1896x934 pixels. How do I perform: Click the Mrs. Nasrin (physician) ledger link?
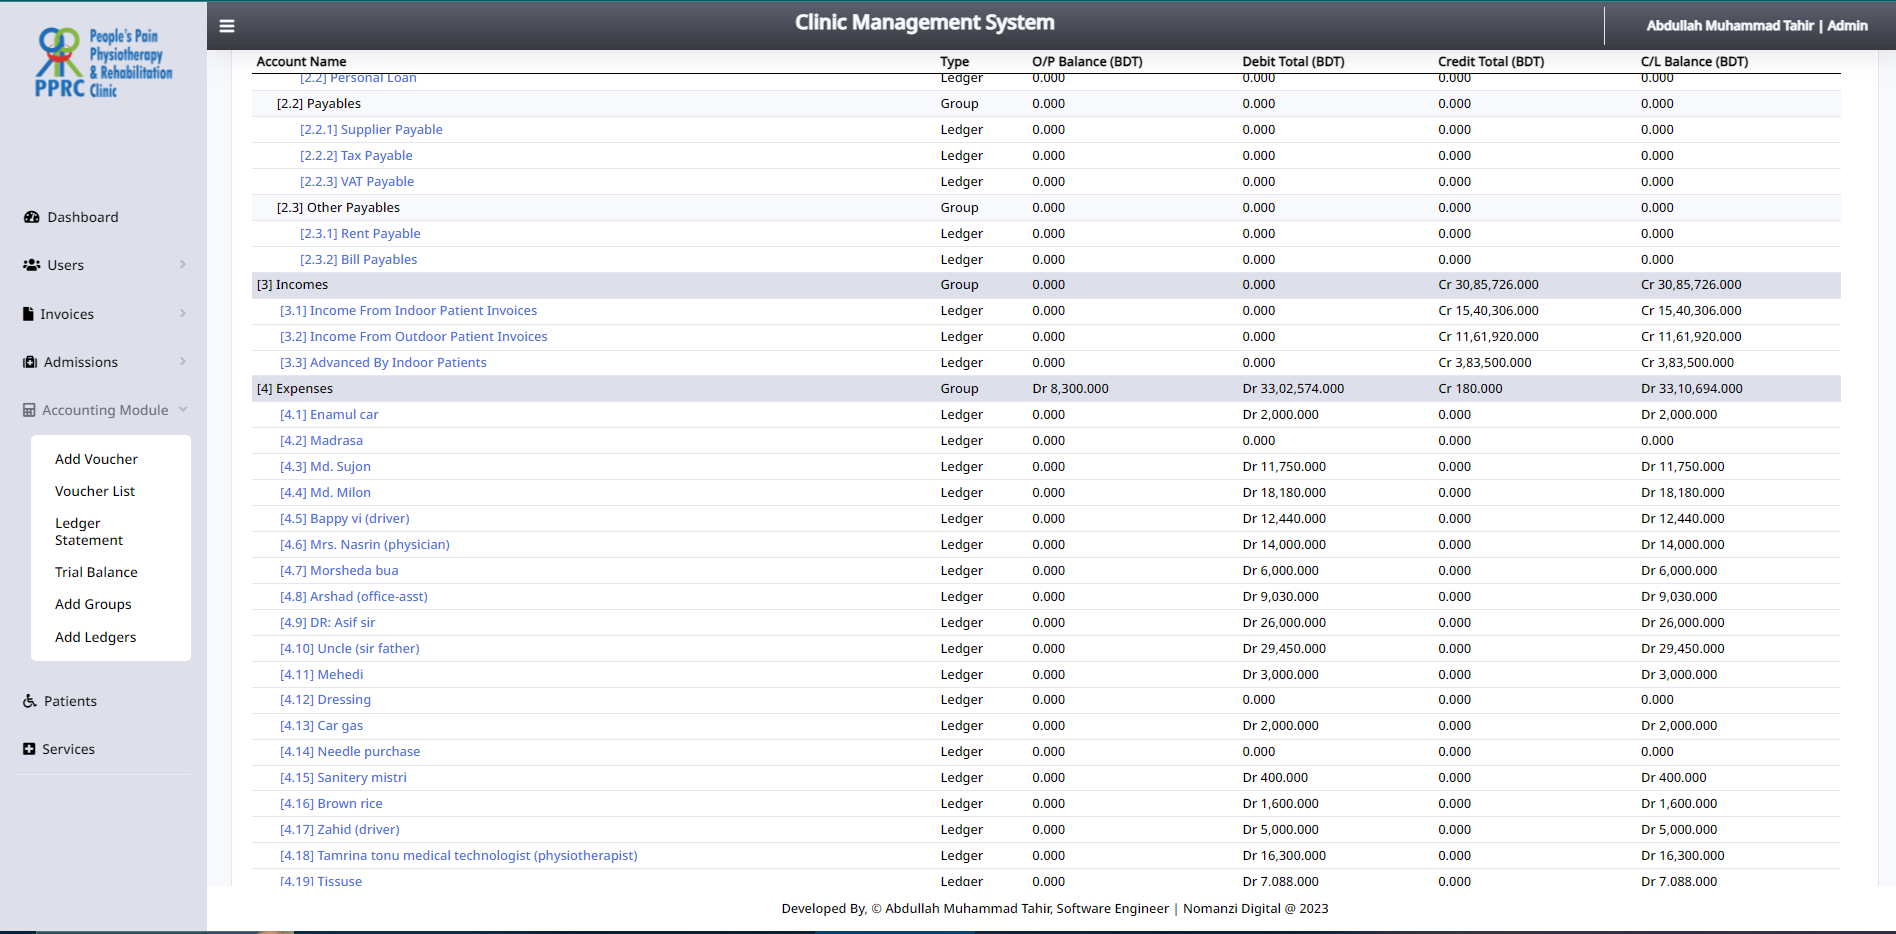pos(364,545)
